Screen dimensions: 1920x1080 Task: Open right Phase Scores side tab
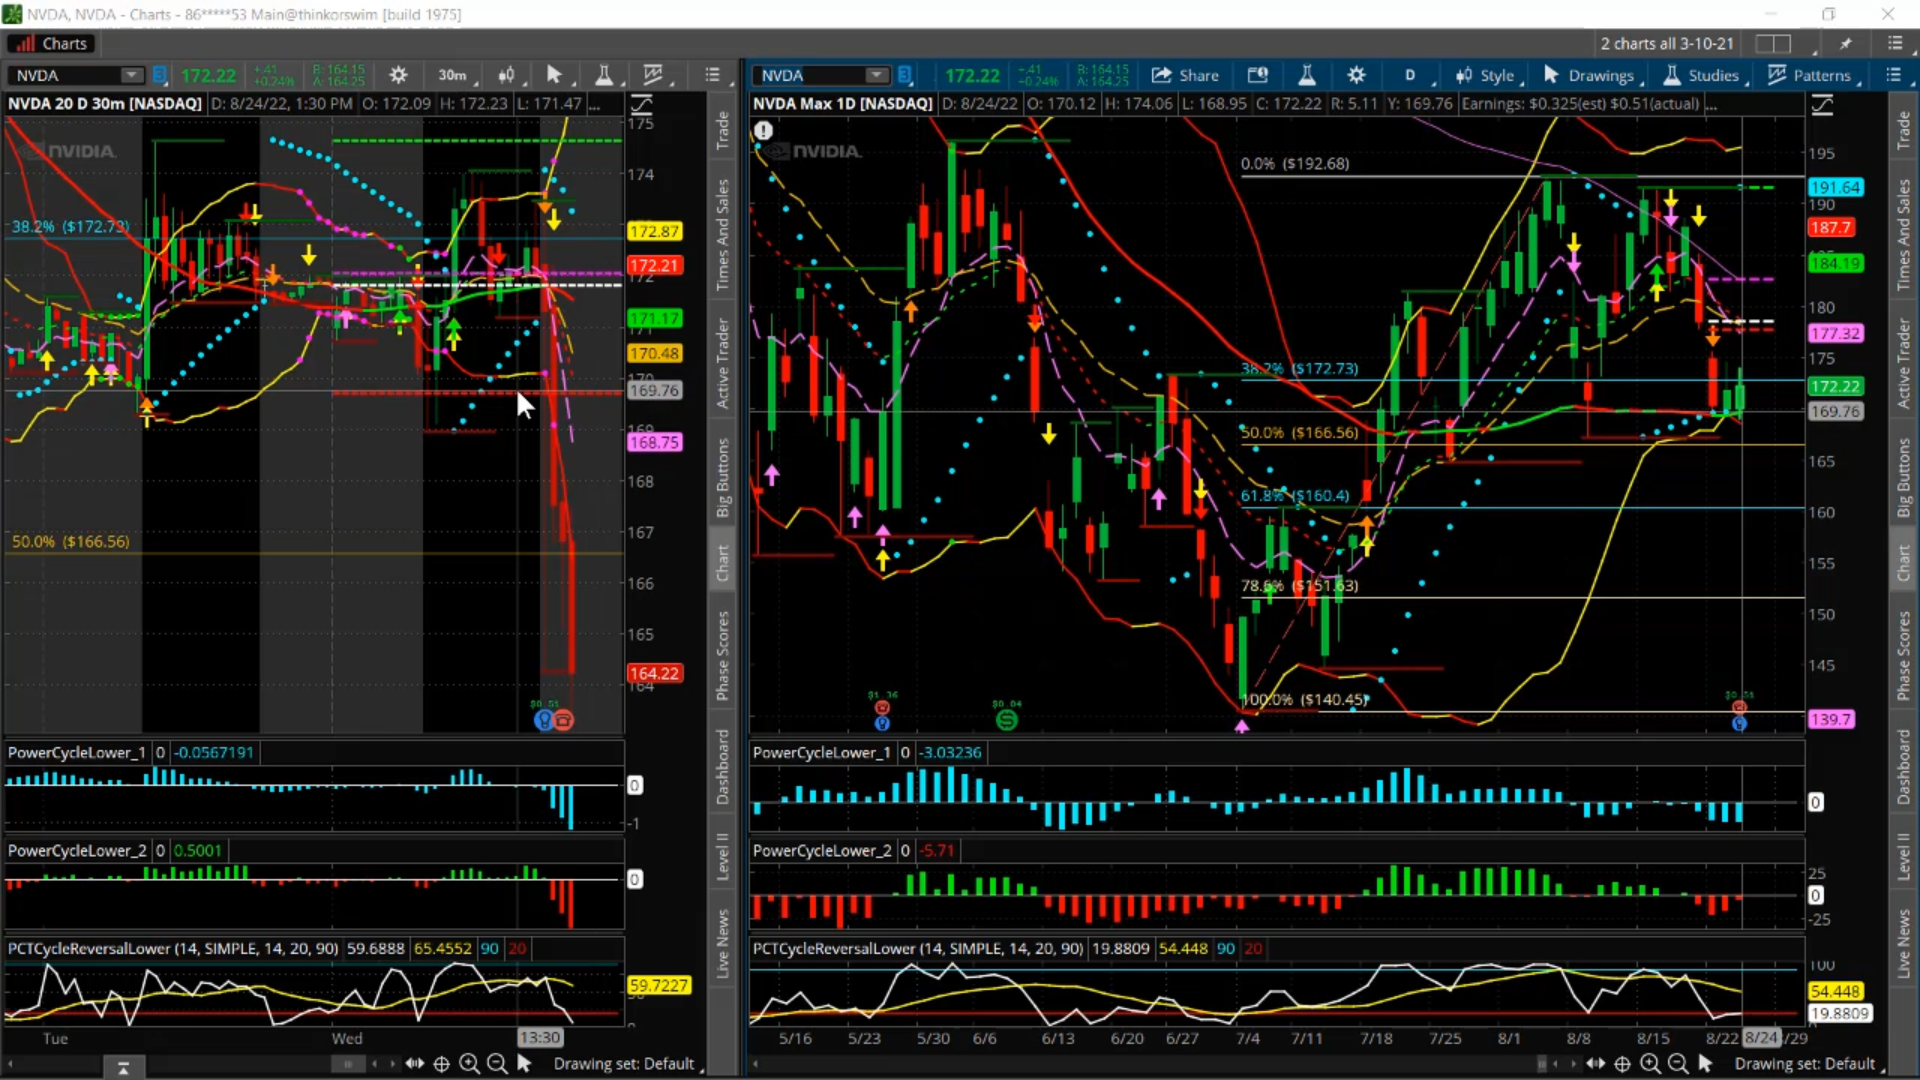click(1903, 655)
